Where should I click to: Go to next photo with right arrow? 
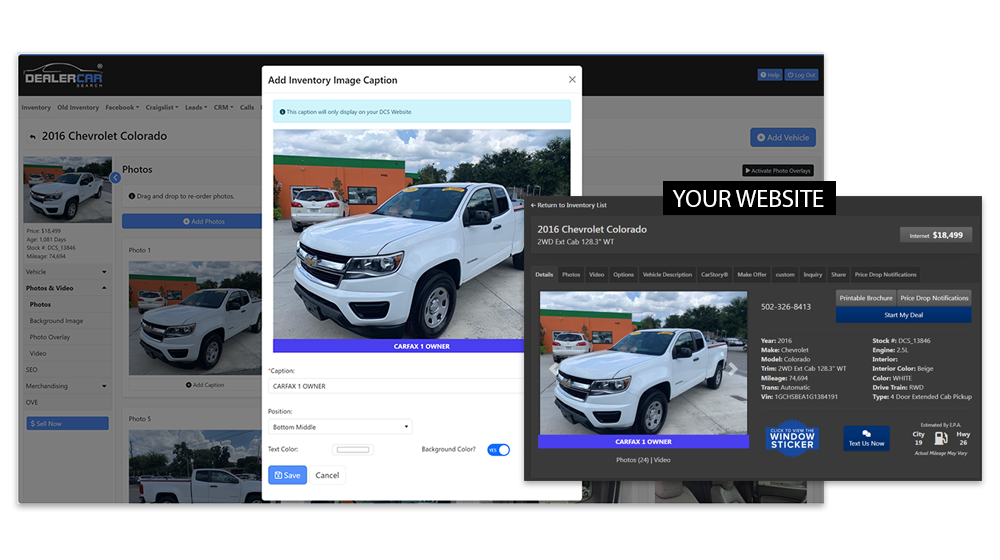[x=733, y=368]
